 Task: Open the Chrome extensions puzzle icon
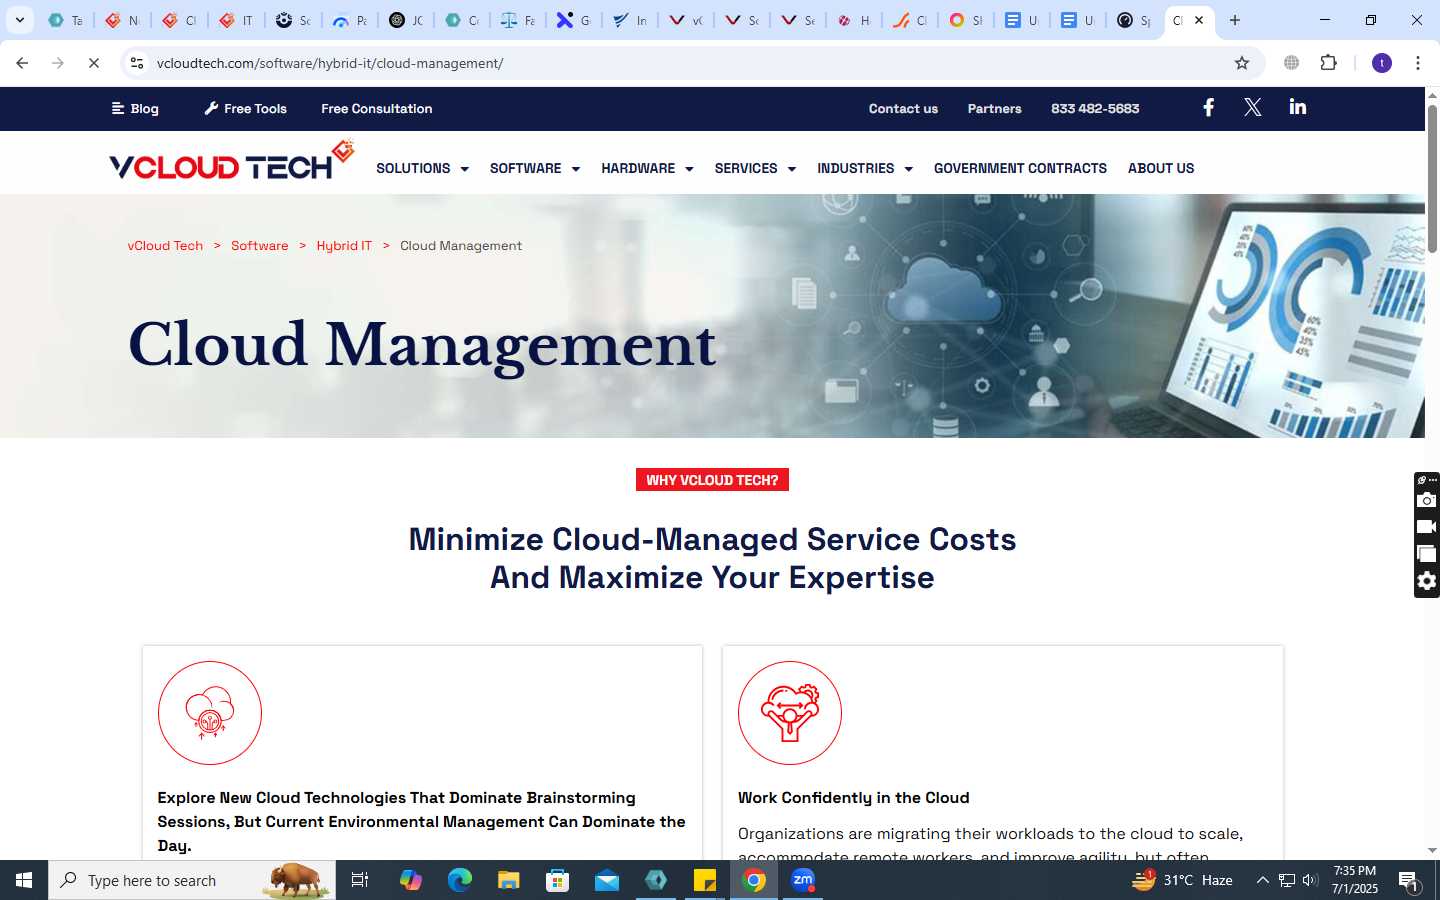[x=1328, y=63]
